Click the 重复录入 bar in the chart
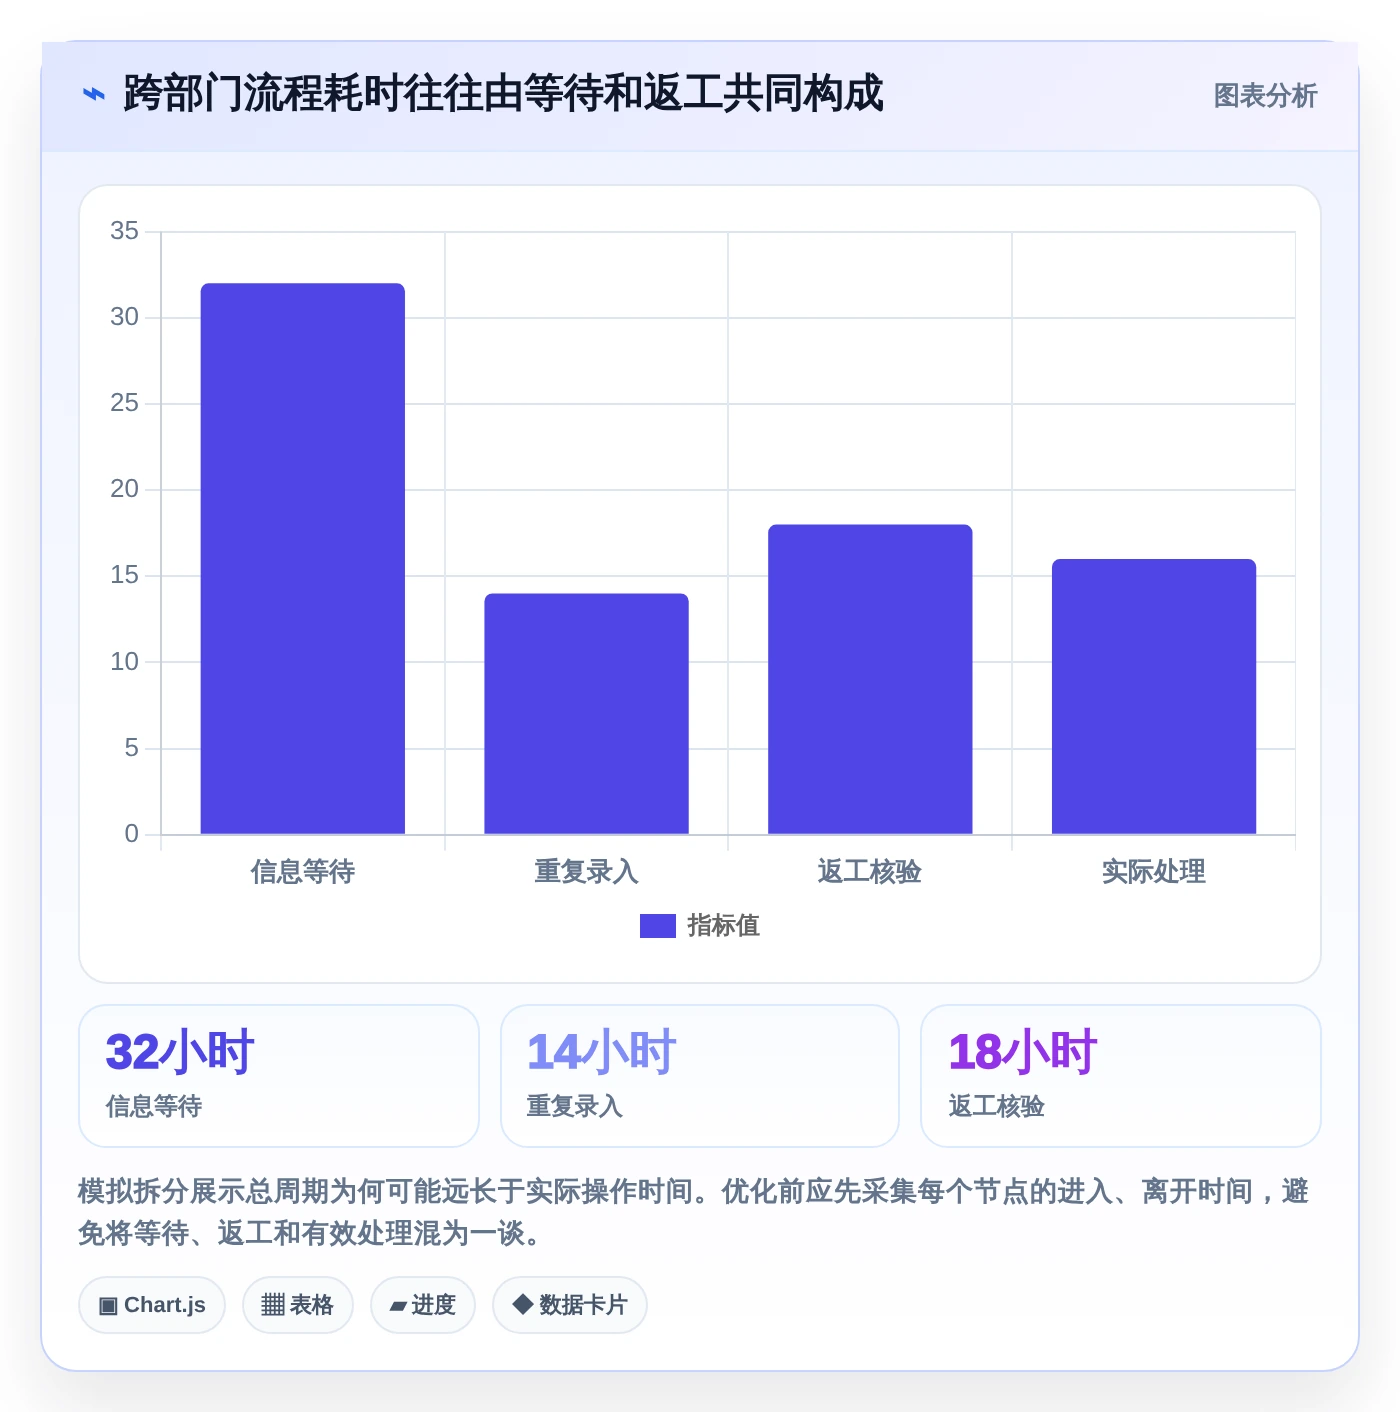 [x=587, y=714]
